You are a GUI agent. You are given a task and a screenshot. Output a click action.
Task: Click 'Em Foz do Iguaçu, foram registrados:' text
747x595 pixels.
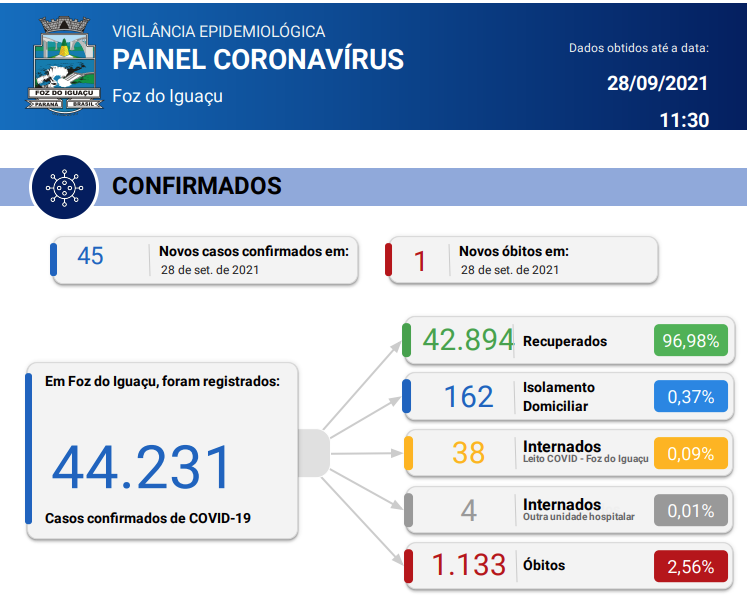pyautogui.click(x=162, y=382)
